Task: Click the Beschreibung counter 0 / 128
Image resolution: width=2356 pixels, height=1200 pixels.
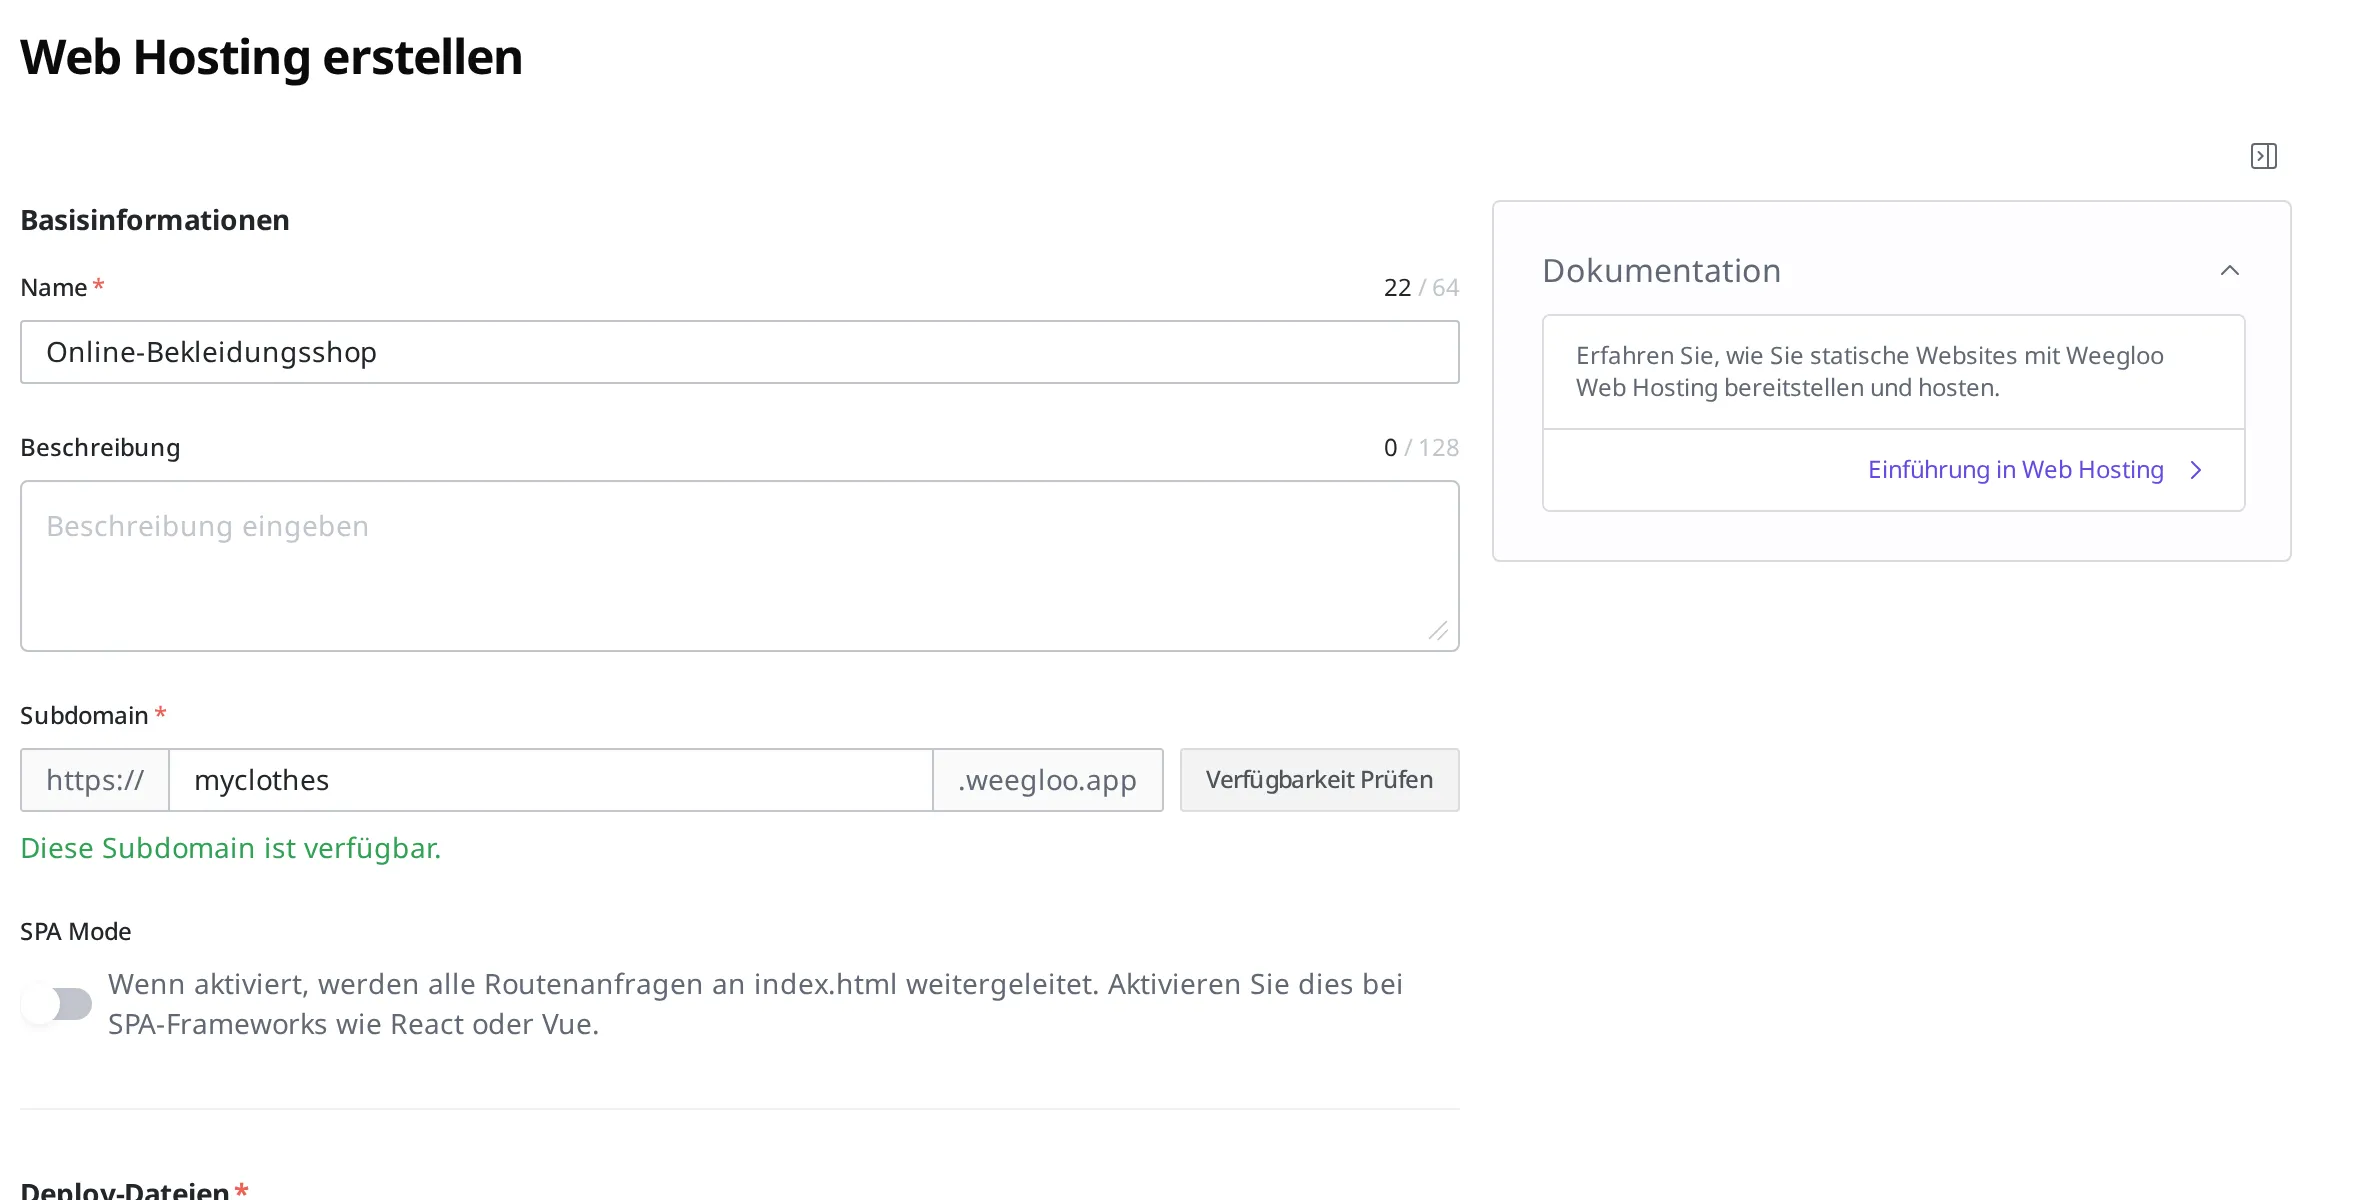Action: pyautogui.click(x=1421, y=448)
